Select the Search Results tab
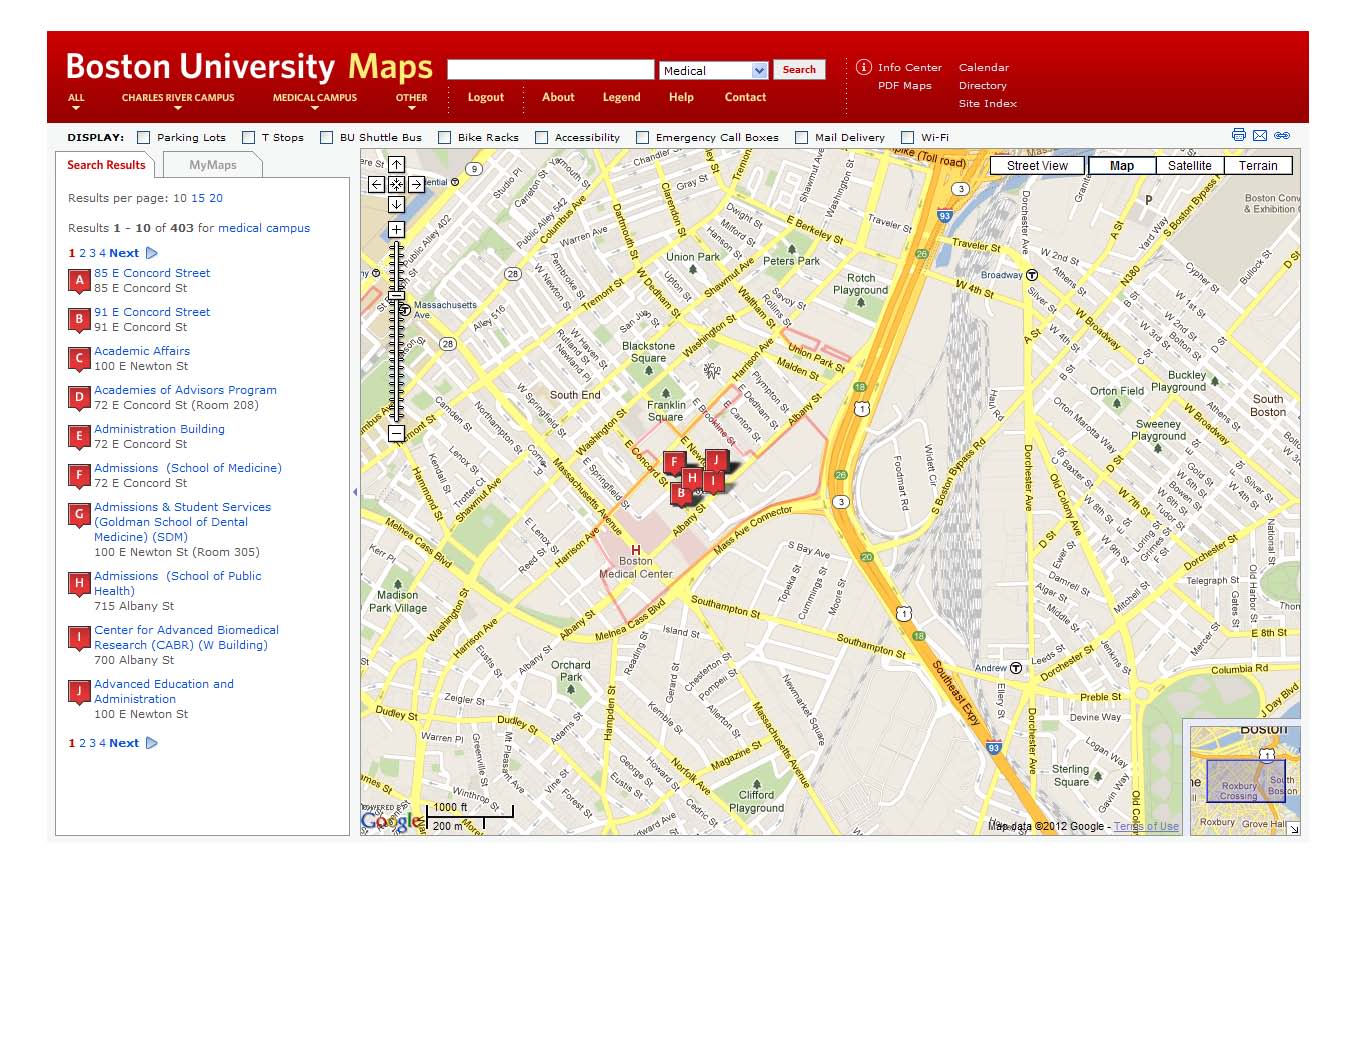The width and height of the screenshot is (1353, 1046). [x=106, y=165]
